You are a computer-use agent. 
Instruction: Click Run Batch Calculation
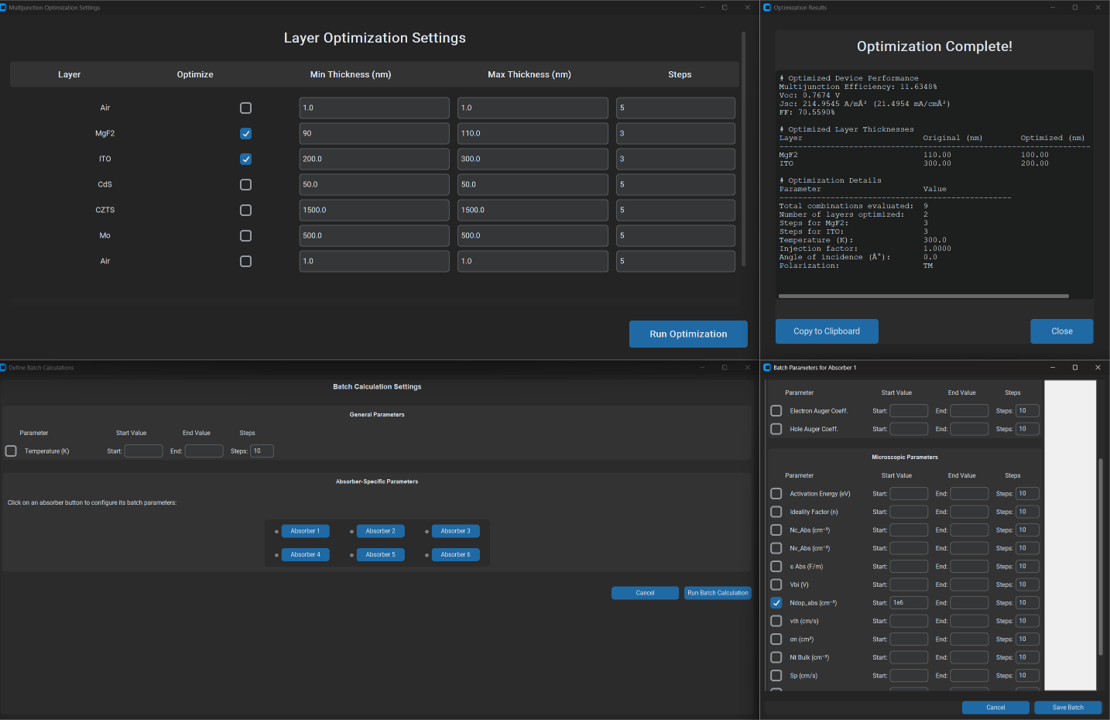click(717, 592)
